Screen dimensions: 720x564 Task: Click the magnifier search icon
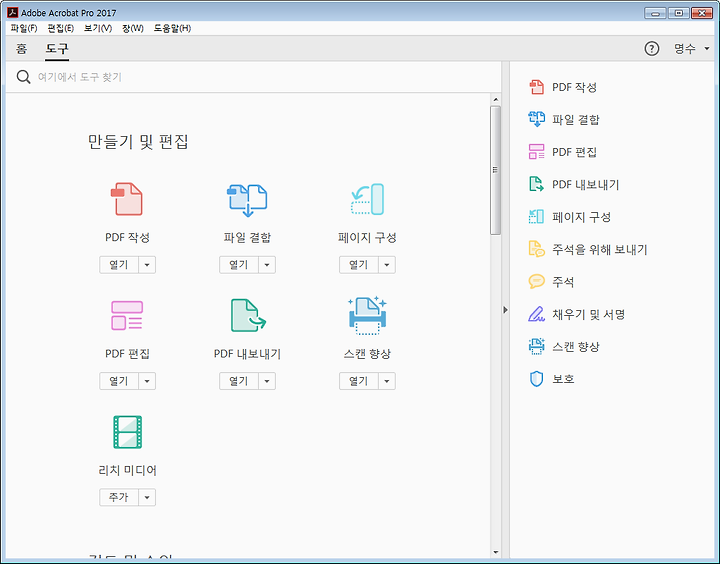pos(23,77)
